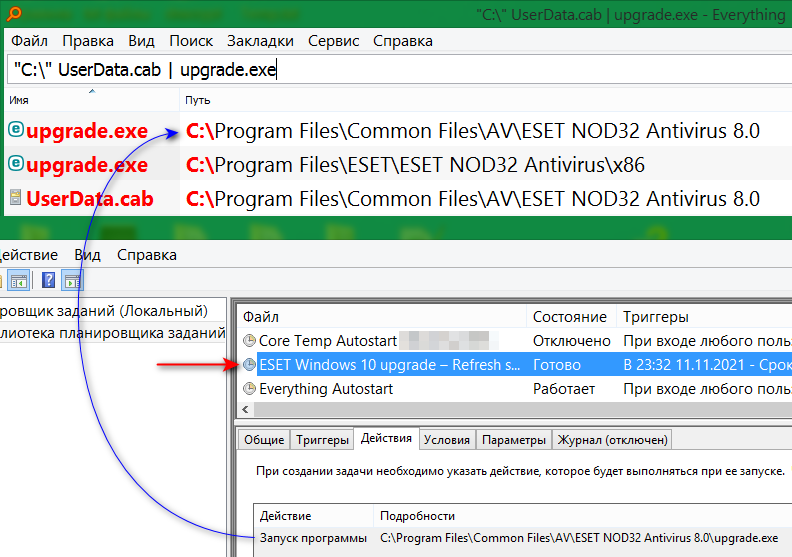The image size is (792, 557).
Task: Click the Действие column header in actions list
Action: coord(313,516)
